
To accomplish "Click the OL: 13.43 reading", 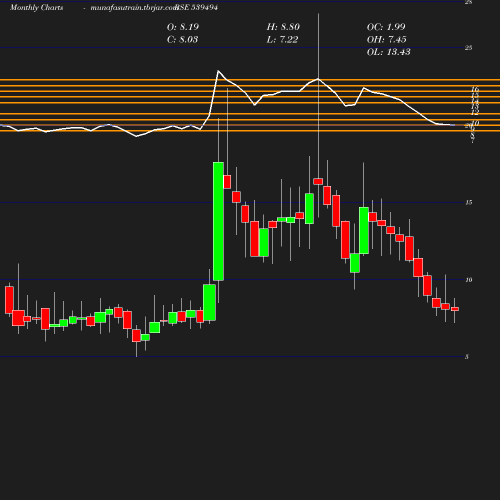I will 389,52.
